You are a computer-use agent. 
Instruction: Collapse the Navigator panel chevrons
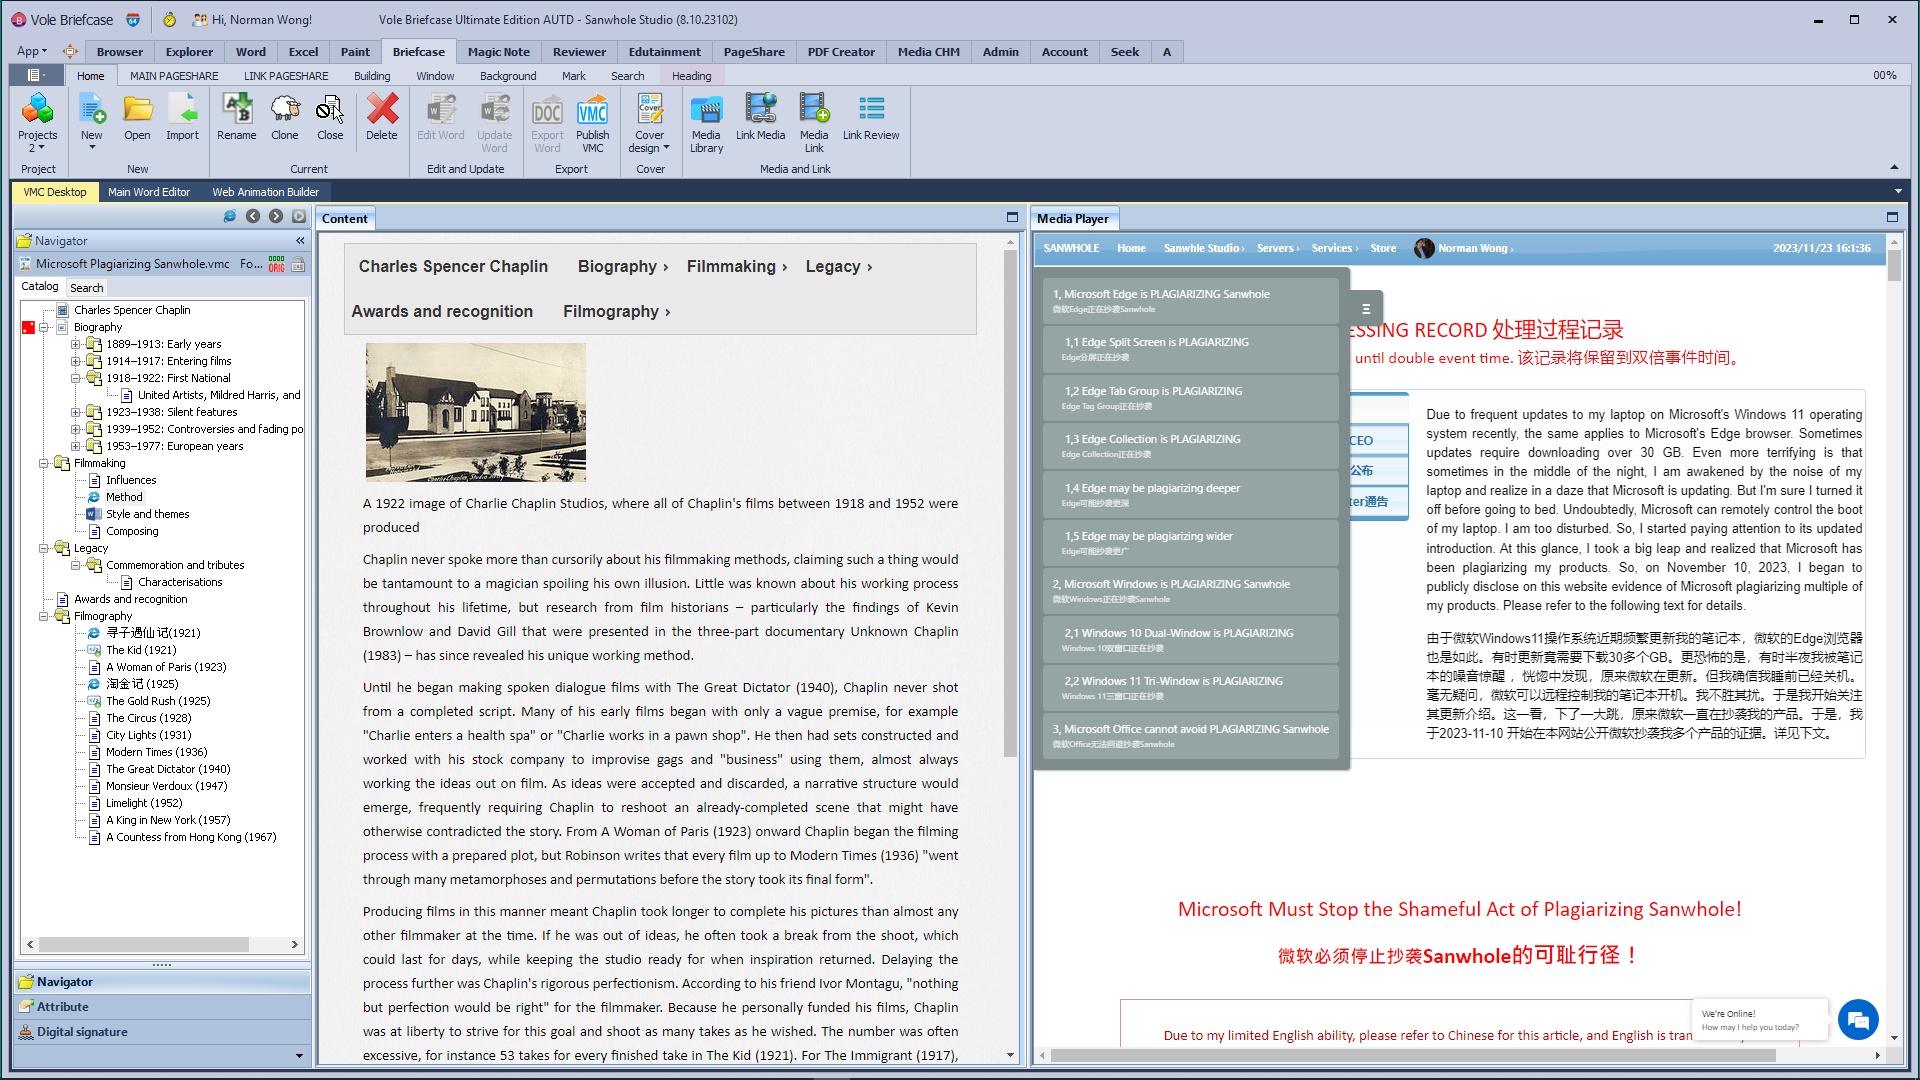pos(300,241)
